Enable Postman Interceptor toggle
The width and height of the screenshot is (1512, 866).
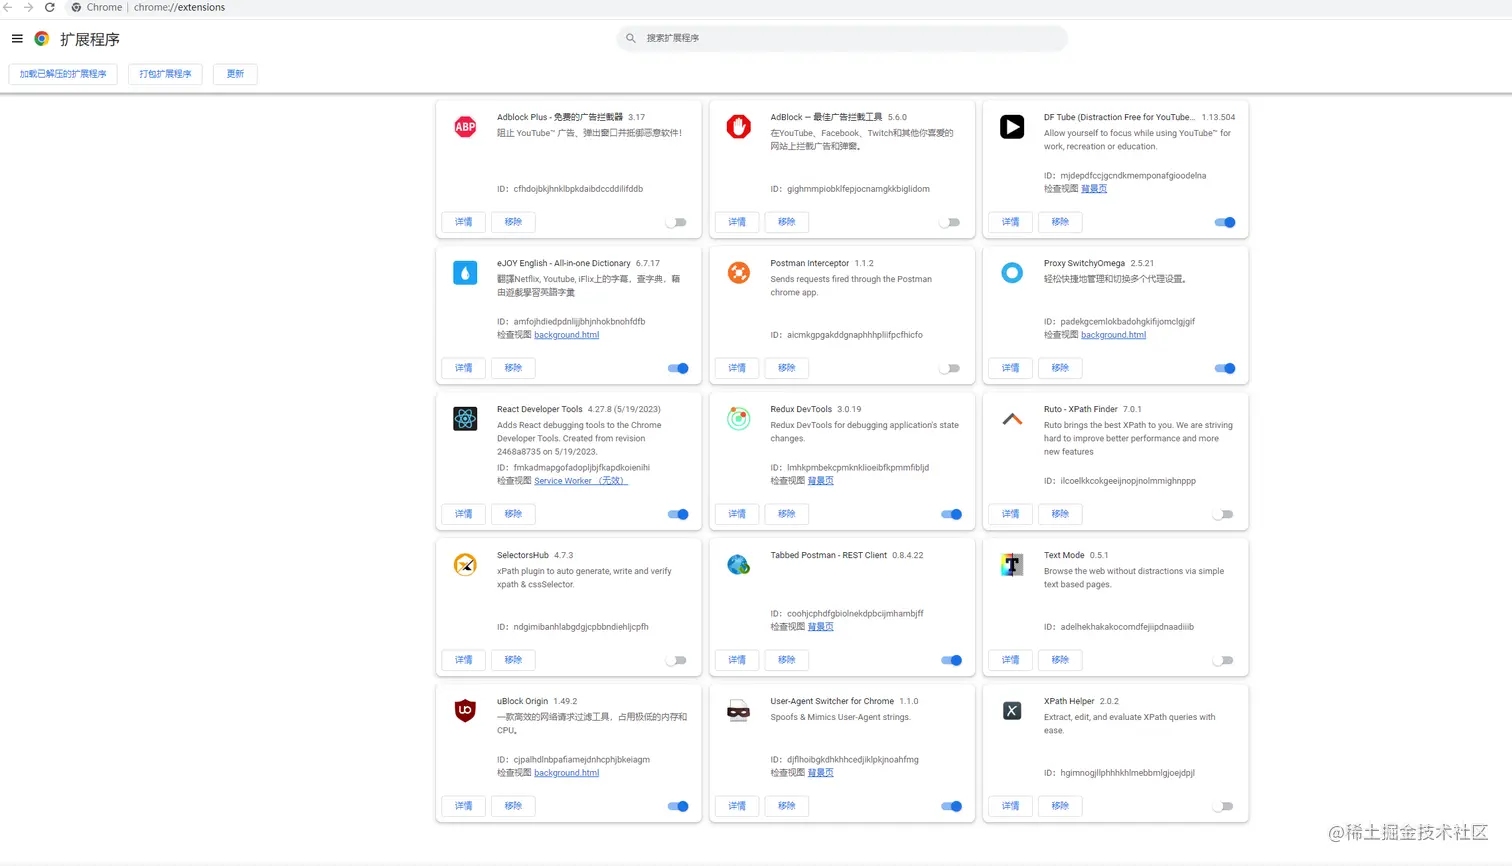pos(950,368)
